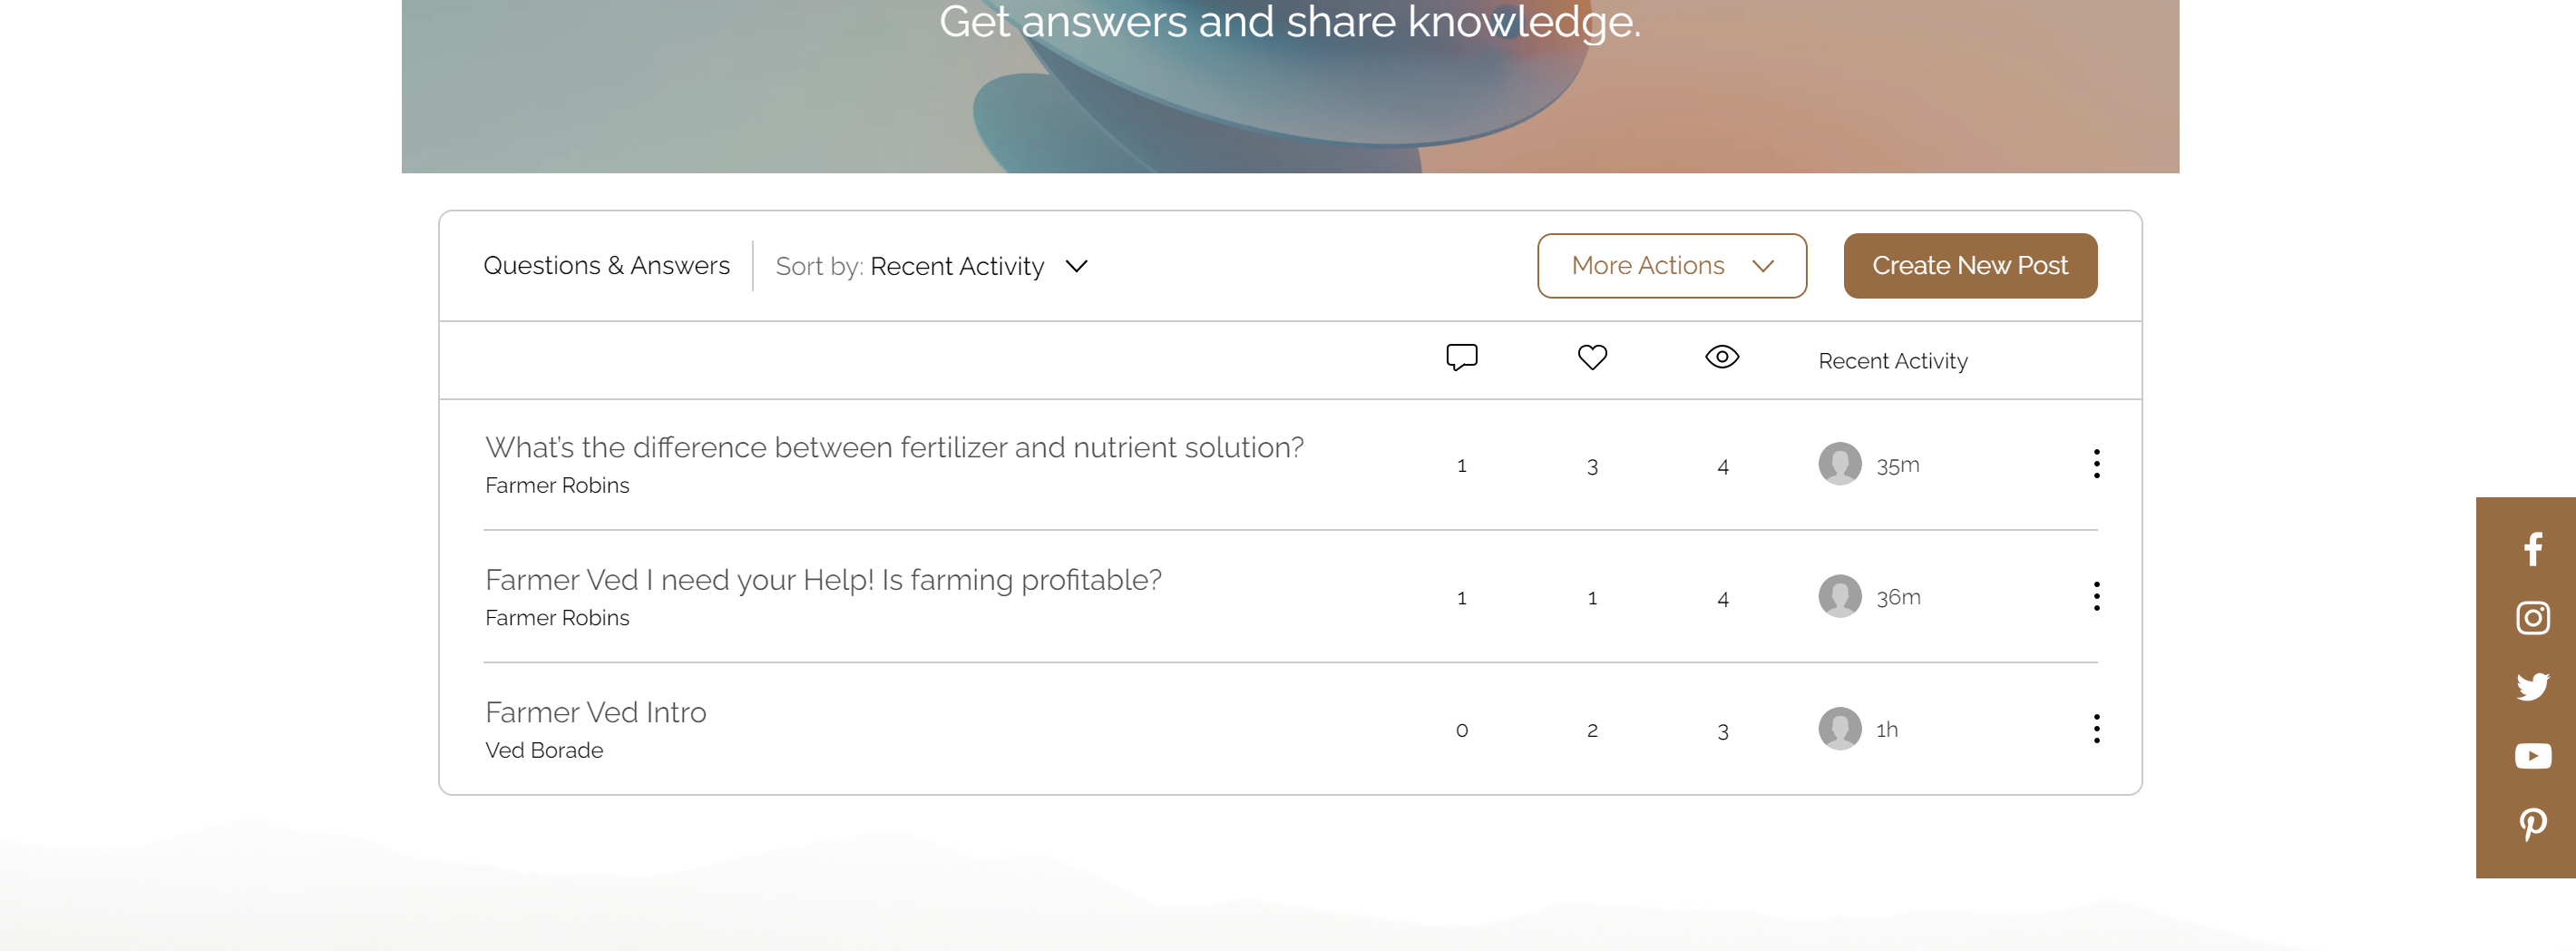Click the eye views column icon

click(x=1722, y=357)
